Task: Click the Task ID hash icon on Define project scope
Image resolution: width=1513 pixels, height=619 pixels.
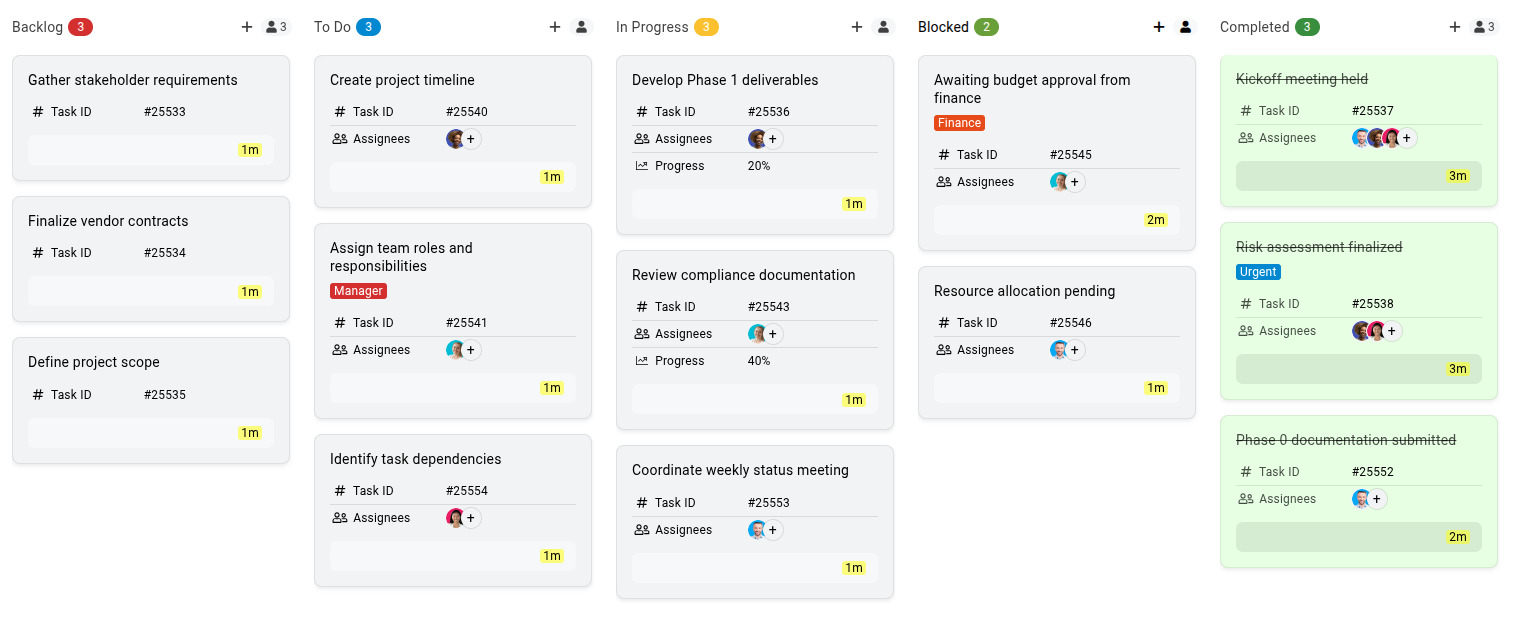Action: pyautogui.click(x=36, y=394)
